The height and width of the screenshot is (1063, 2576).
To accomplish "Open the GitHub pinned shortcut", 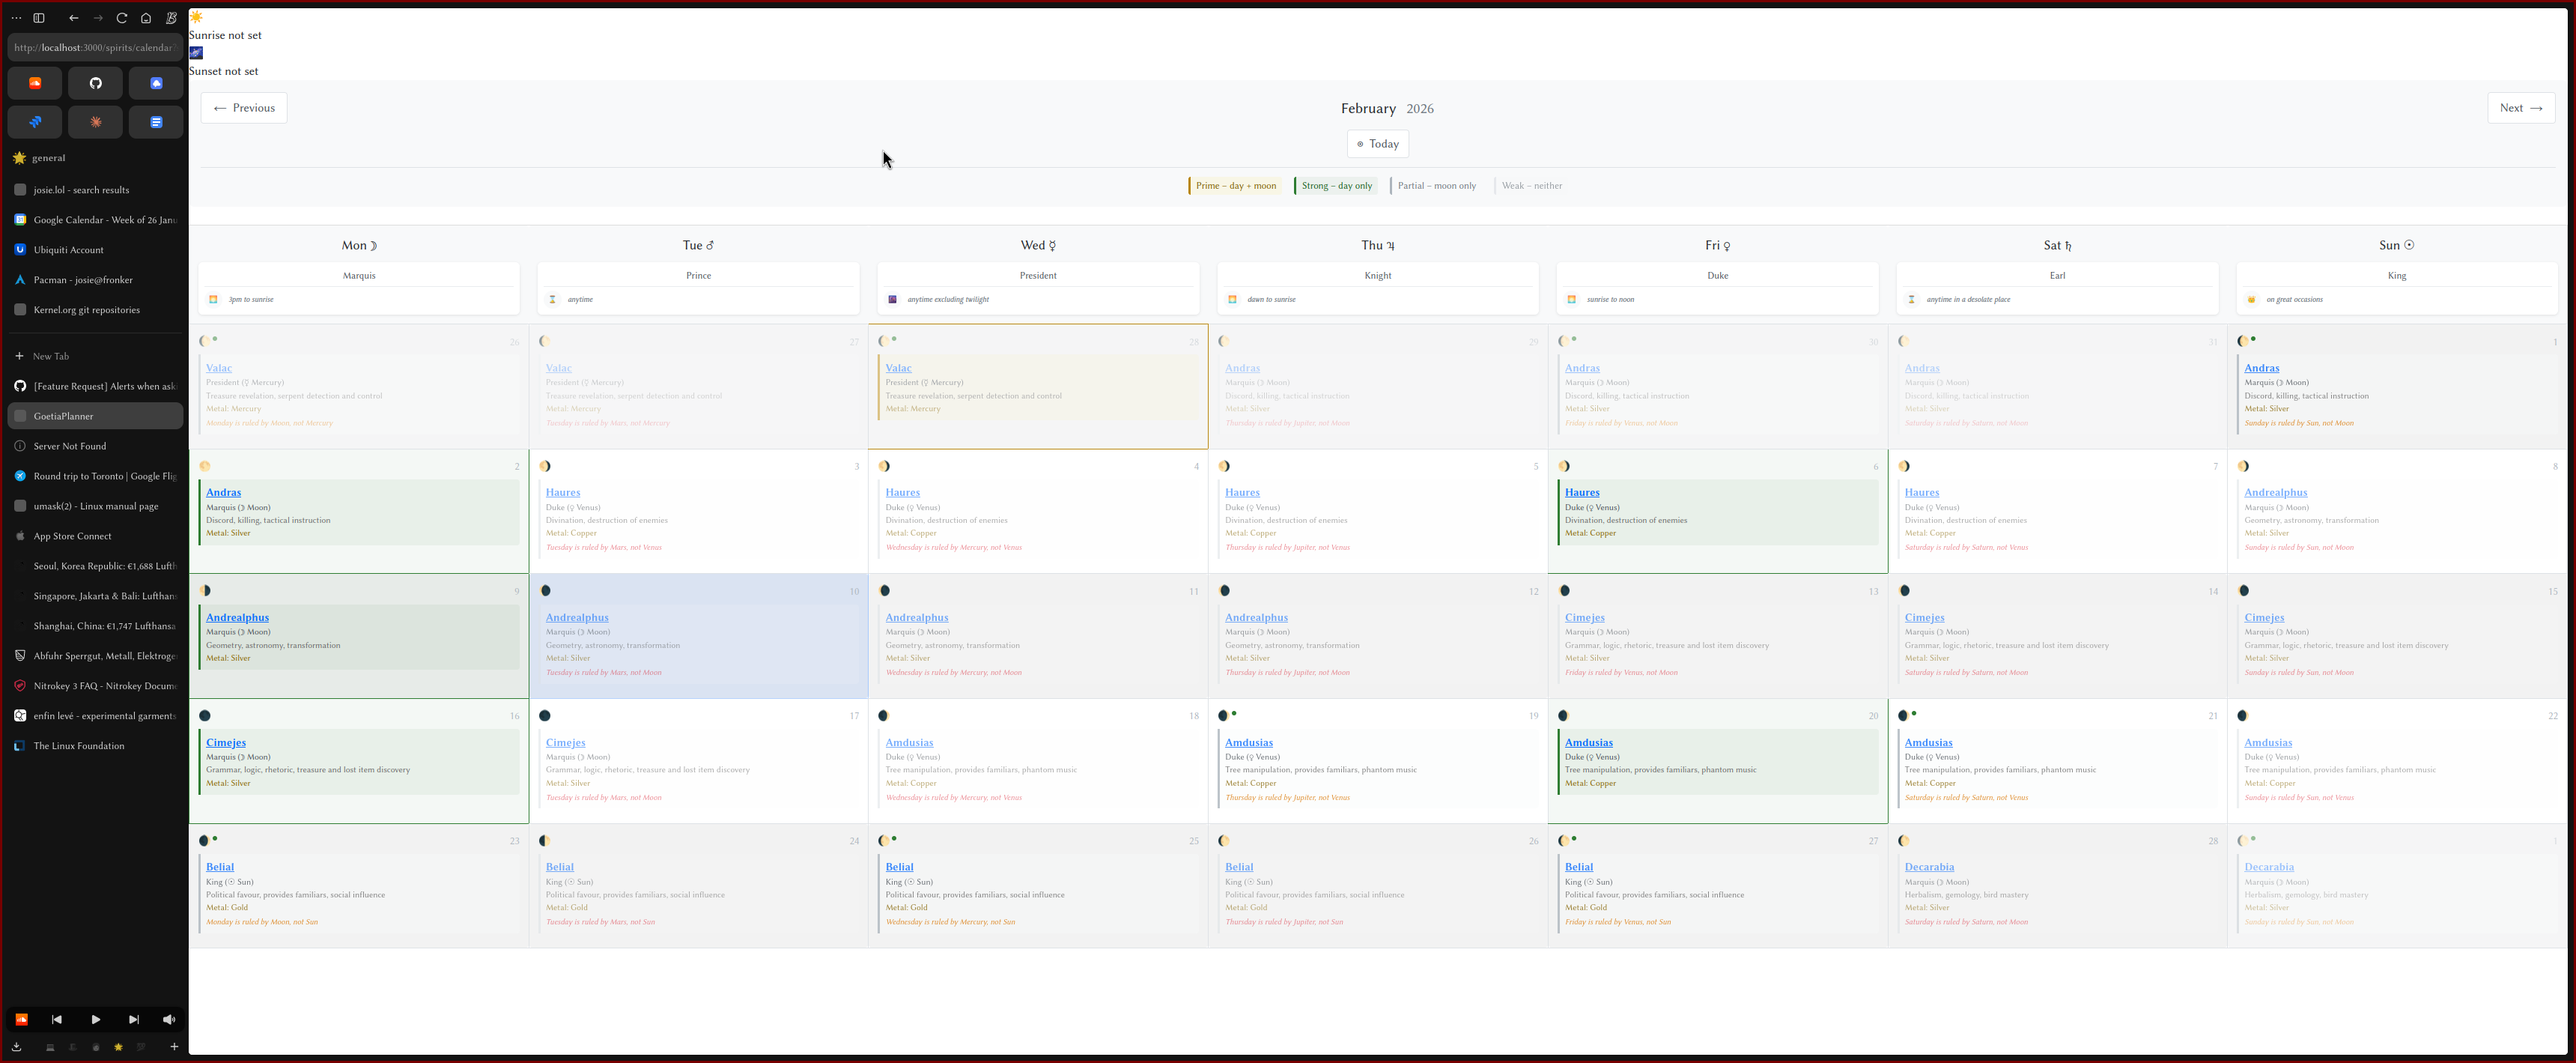I will coord(96,83).
